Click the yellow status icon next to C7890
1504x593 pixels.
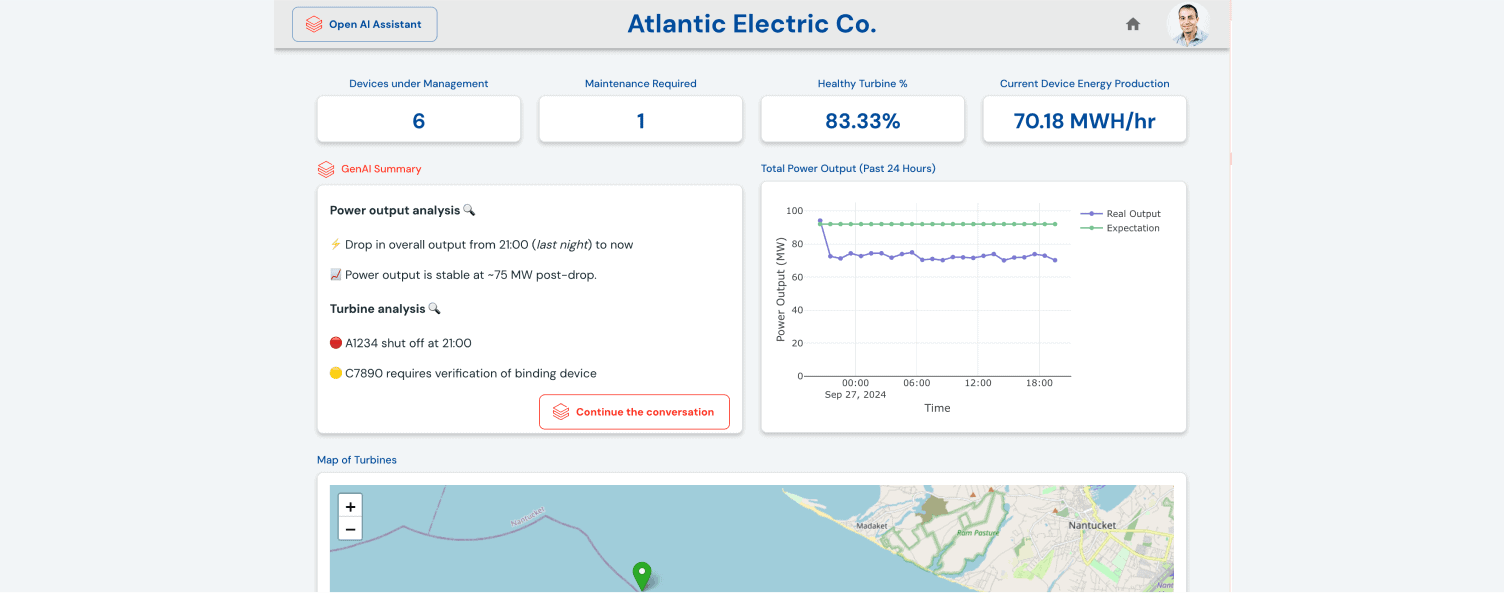click(335, 373)
